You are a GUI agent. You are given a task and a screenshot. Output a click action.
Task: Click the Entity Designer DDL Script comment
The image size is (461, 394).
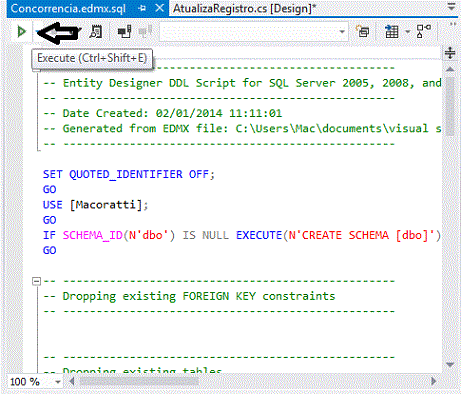coord(242,83)
